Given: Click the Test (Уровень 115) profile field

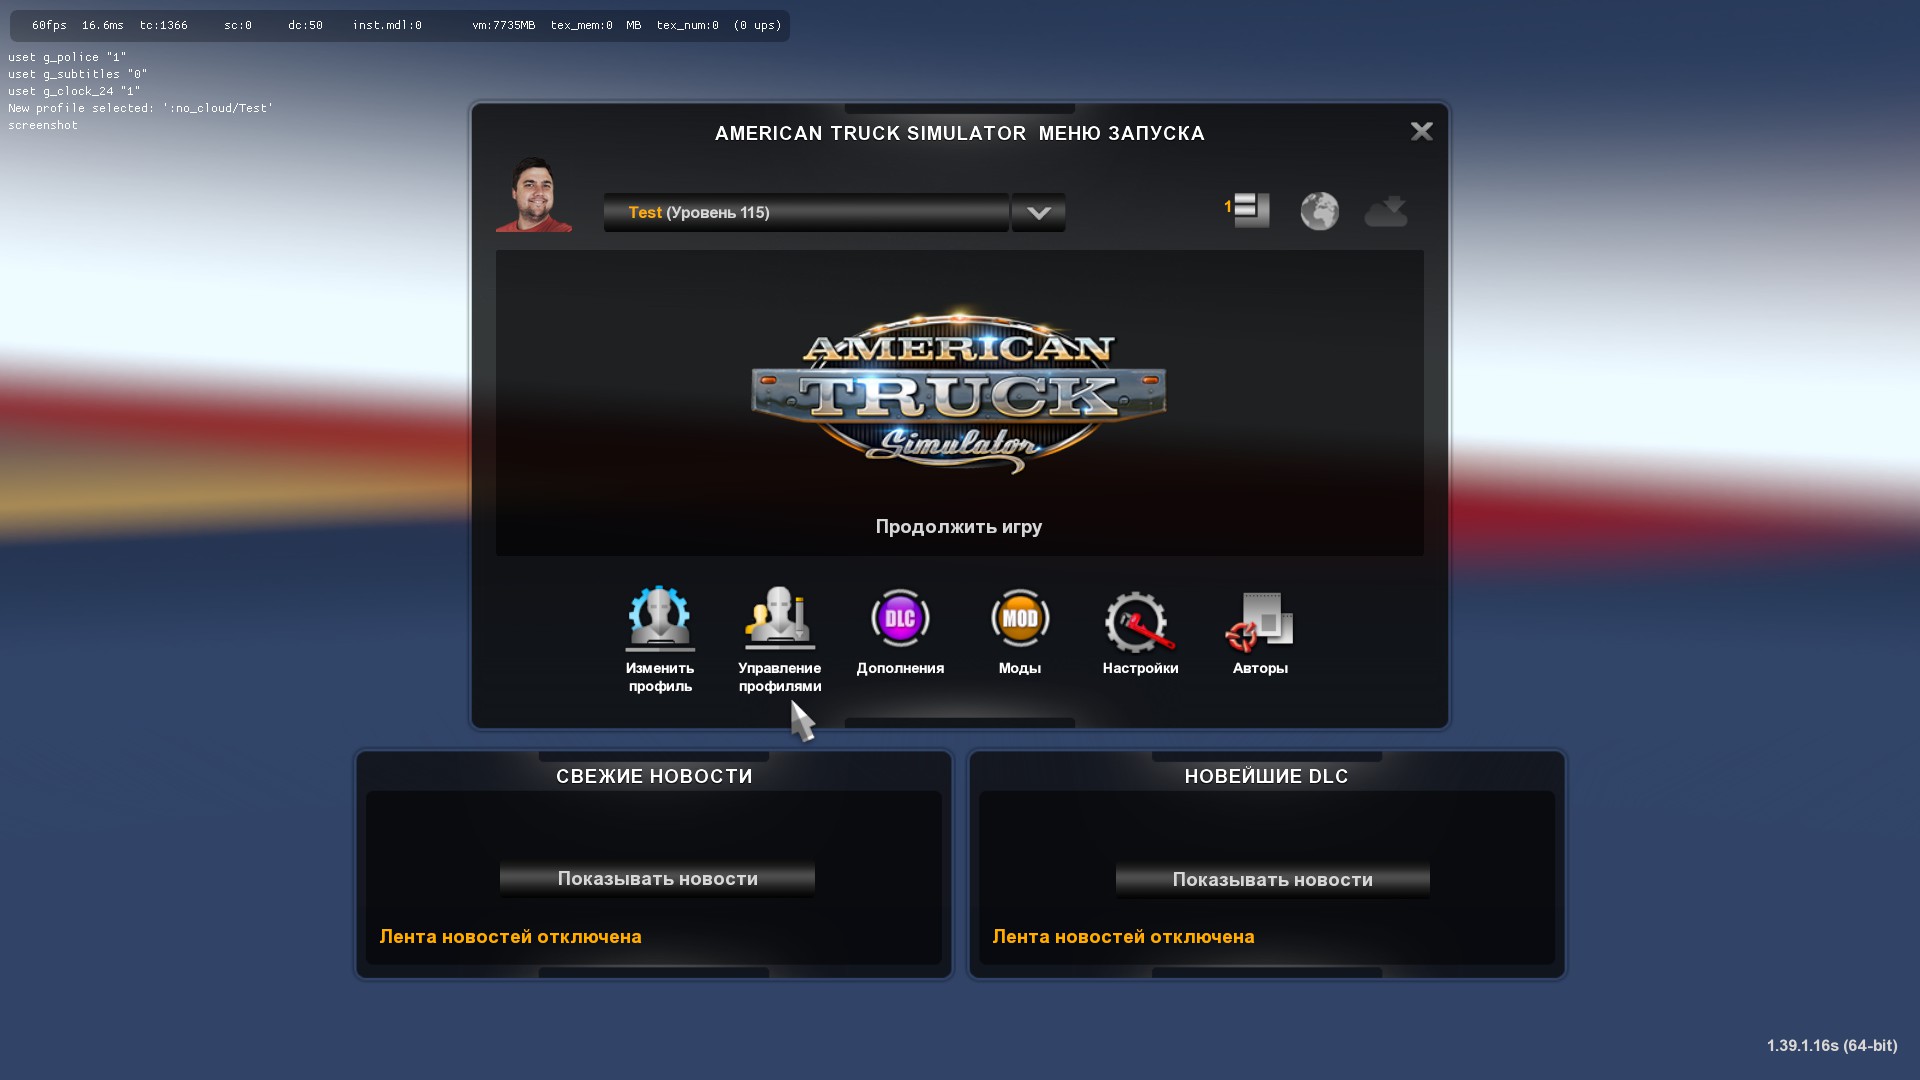Looking at the screenshot, I should coord(806,212).
